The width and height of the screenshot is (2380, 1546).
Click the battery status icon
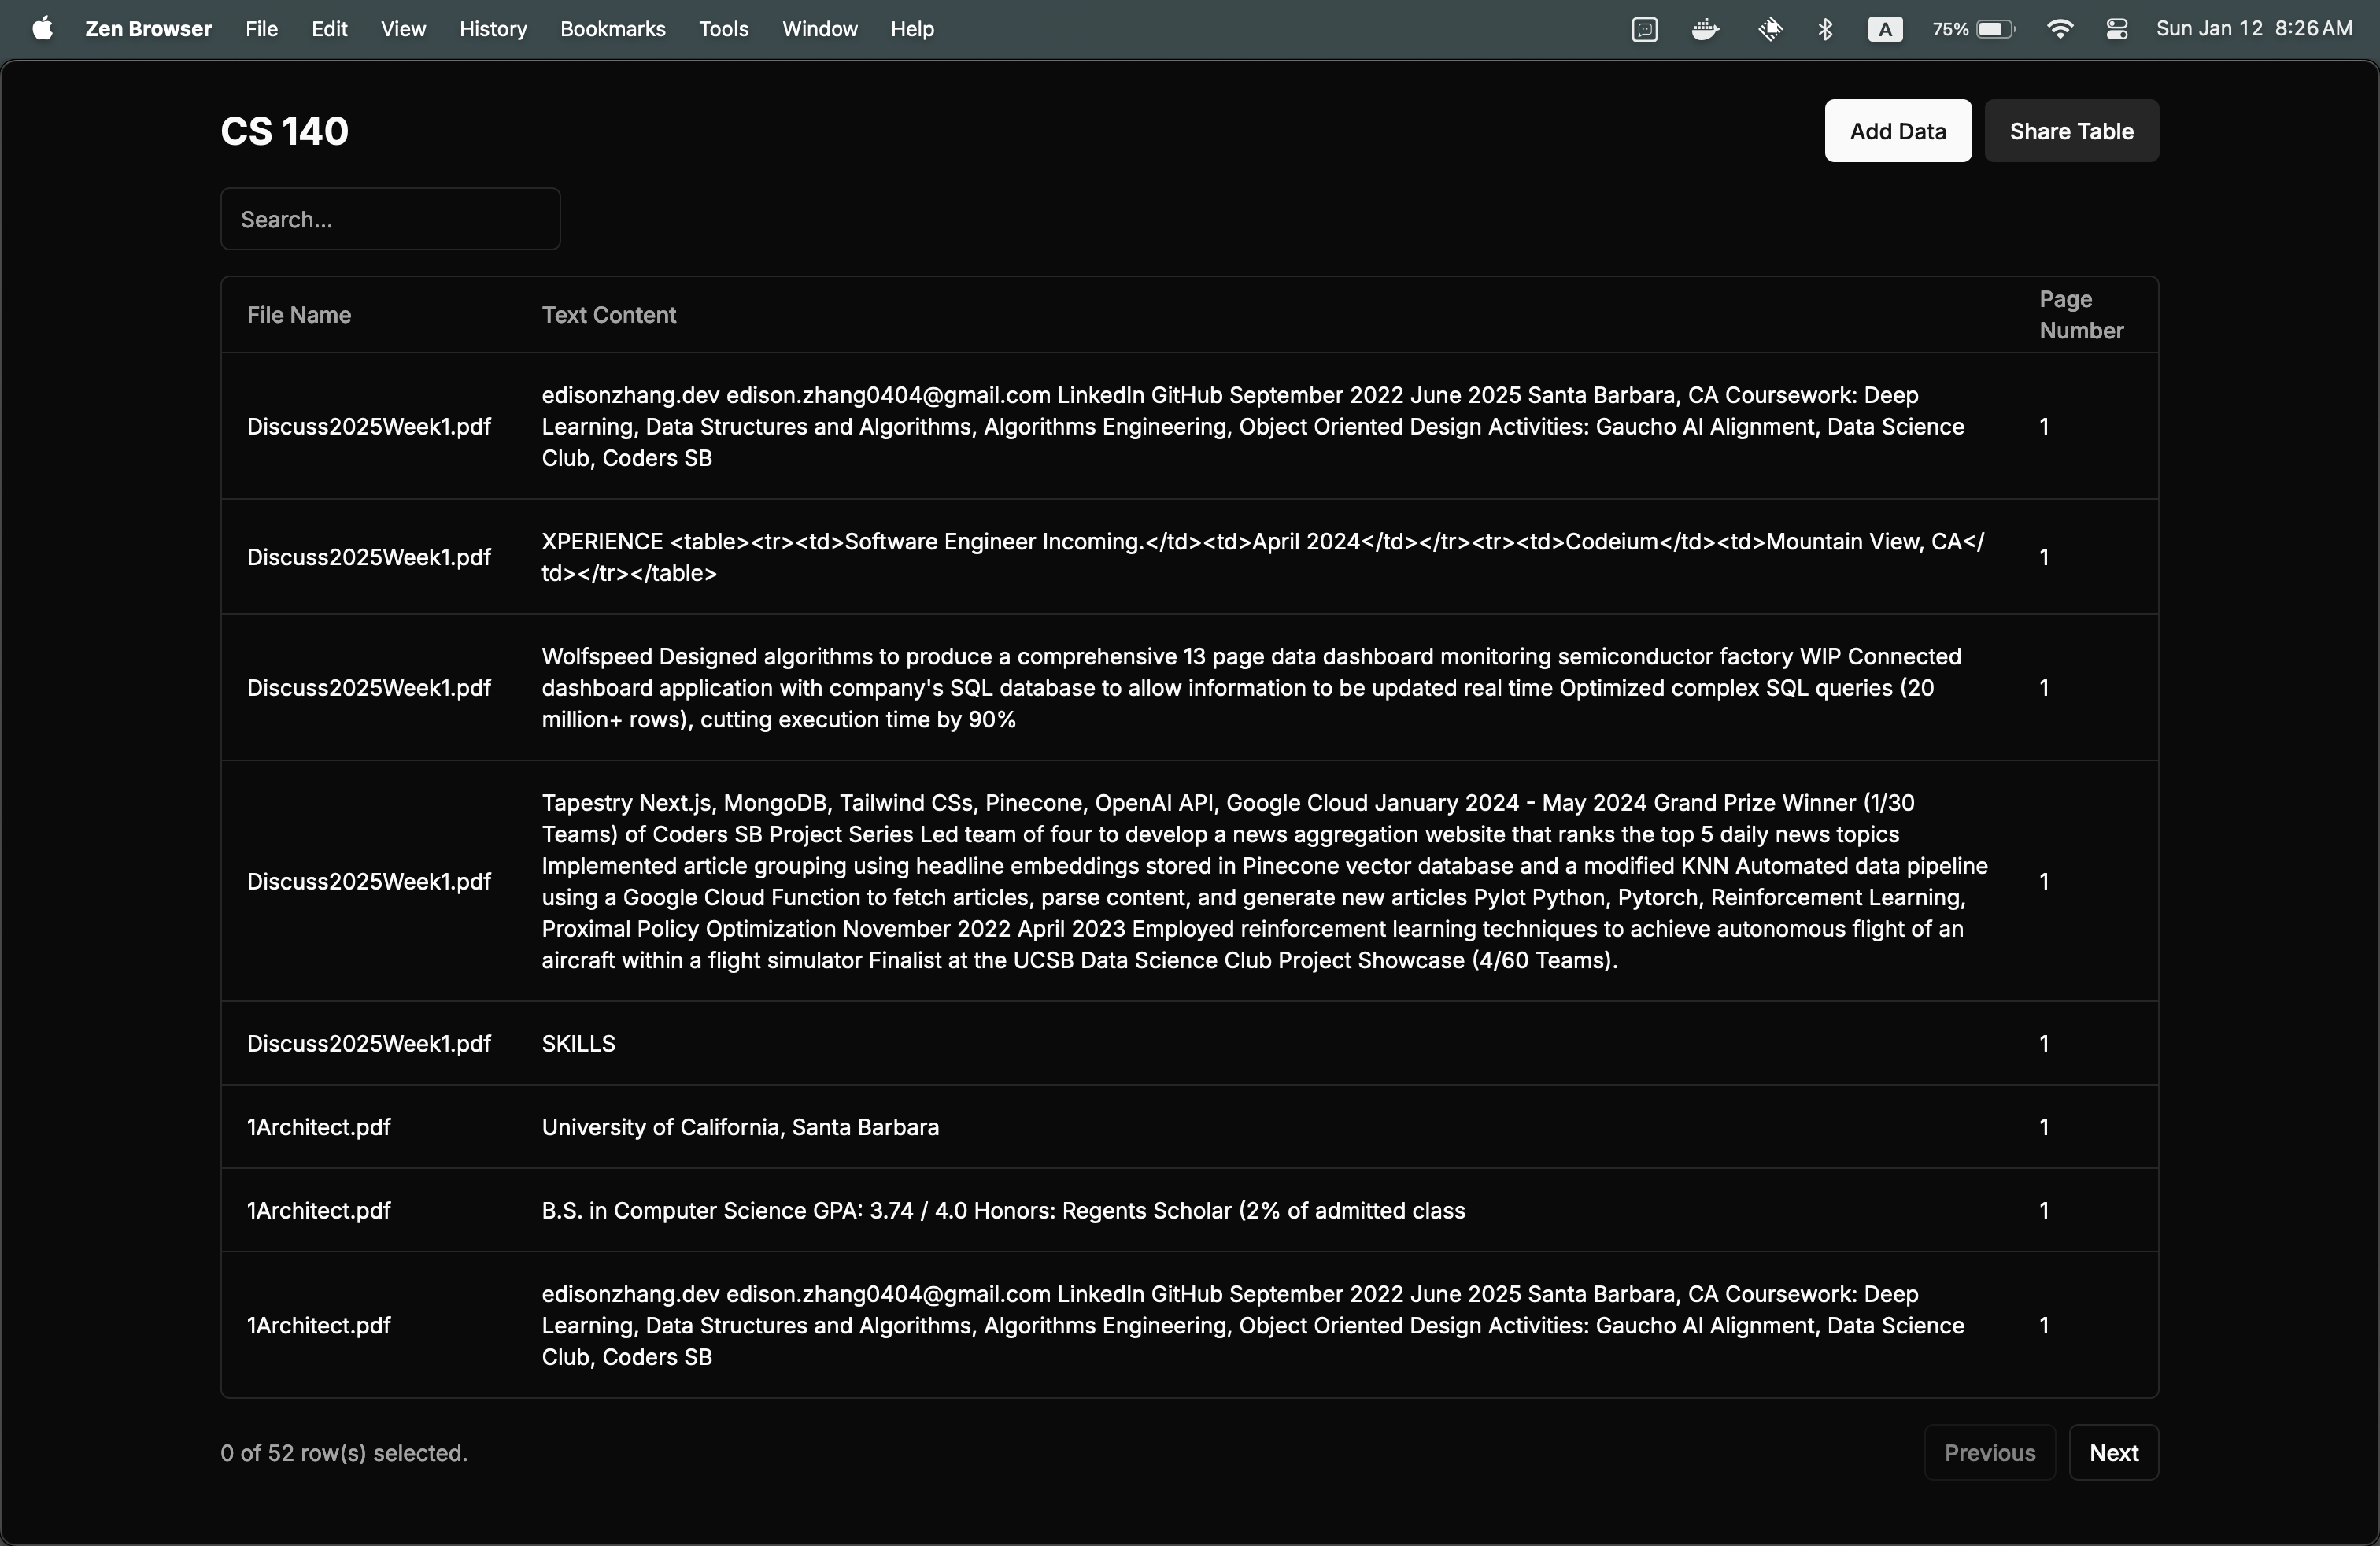click(1995, 29)
